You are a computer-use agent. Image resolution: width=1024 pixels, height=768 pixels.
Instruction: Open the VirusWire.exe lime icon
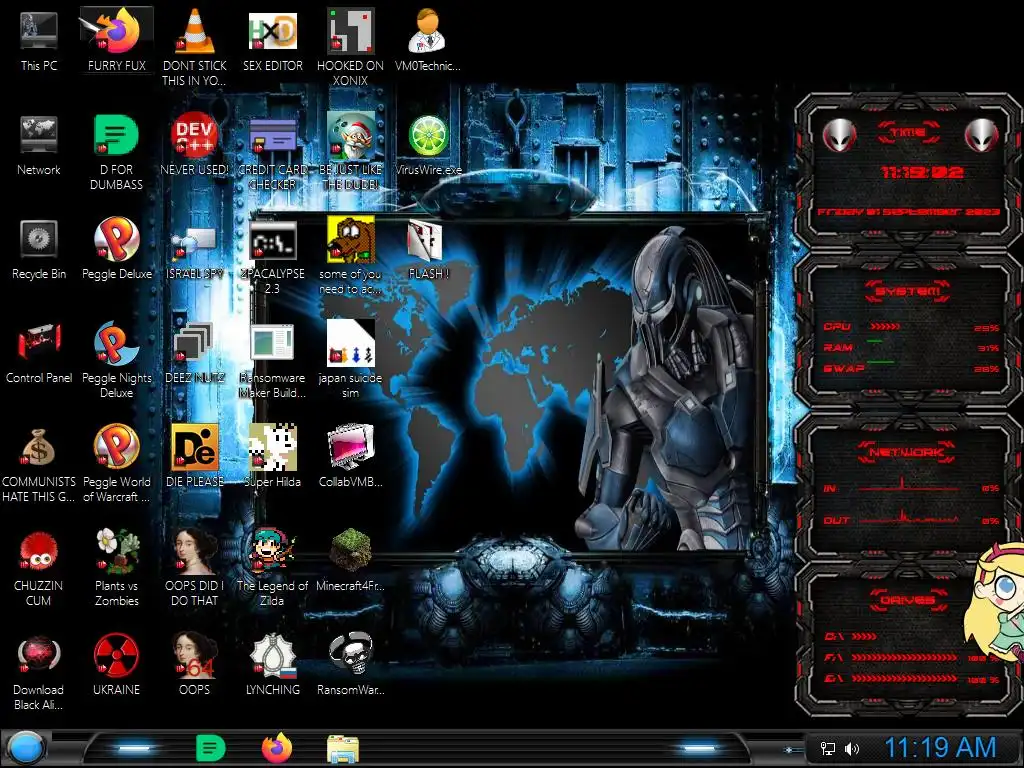point(428,135)
